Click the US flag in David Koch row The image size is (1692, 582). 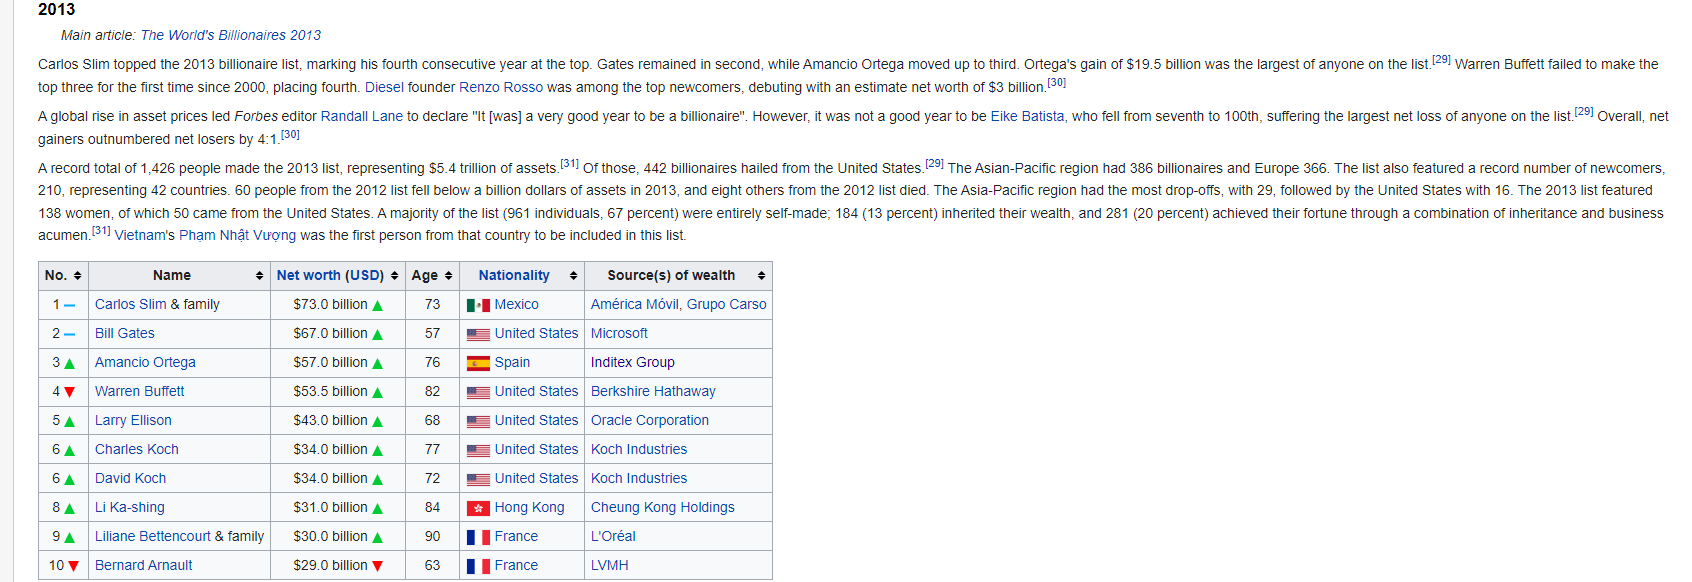click(478, 479)
